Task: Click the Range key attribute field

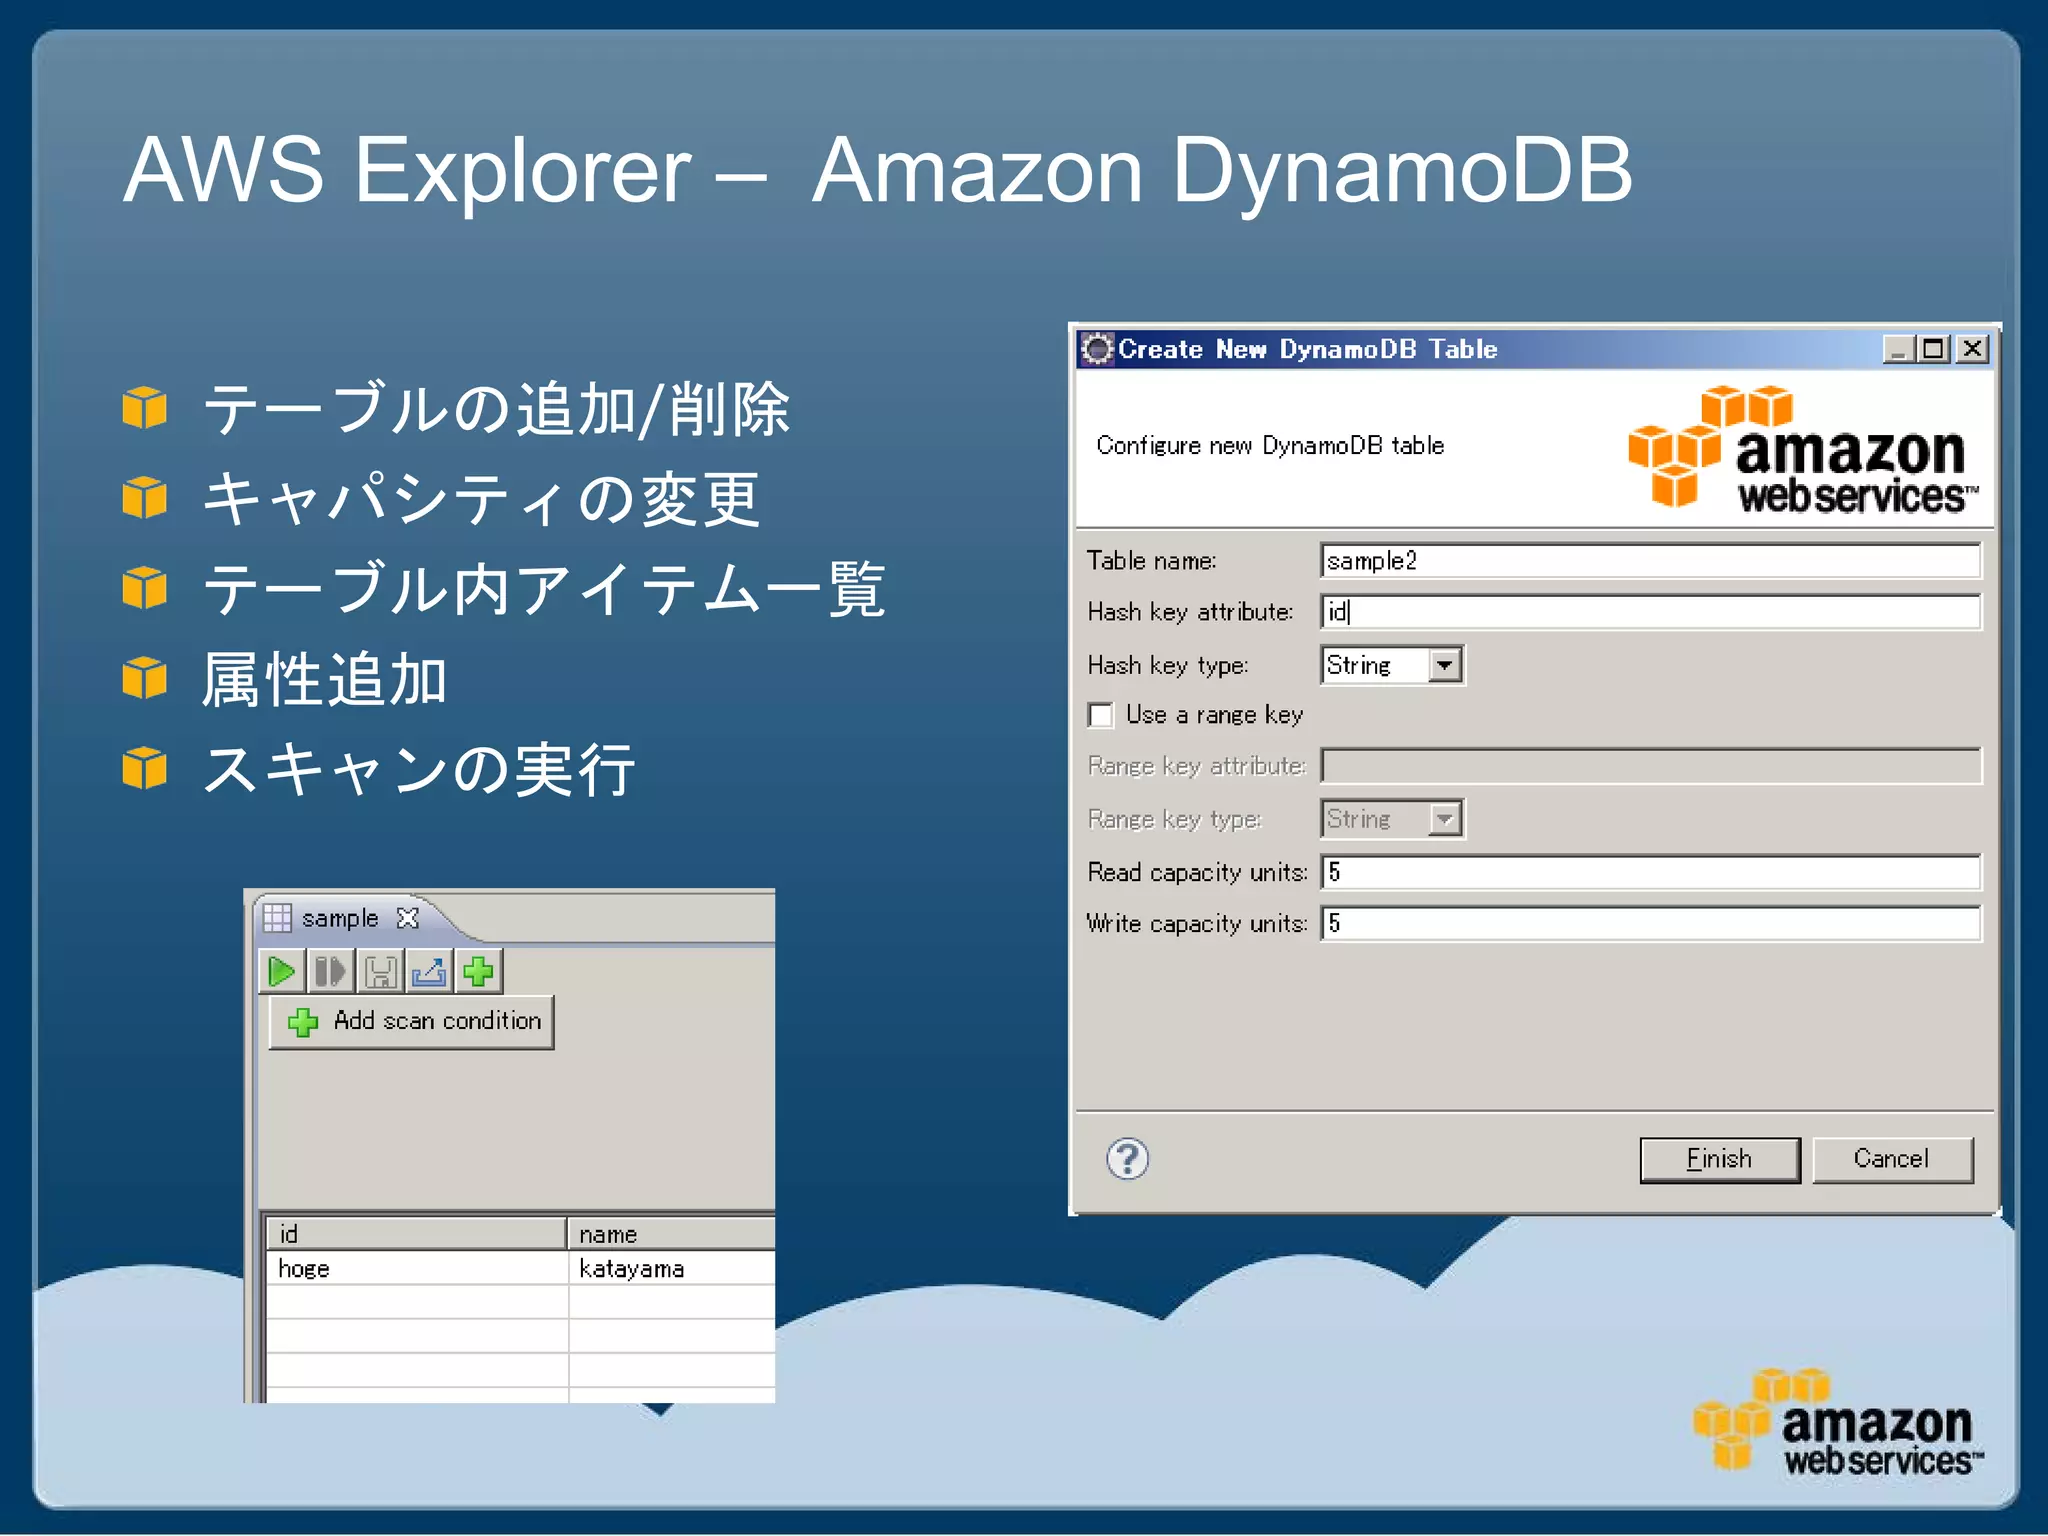Action: pos(1650,766)
